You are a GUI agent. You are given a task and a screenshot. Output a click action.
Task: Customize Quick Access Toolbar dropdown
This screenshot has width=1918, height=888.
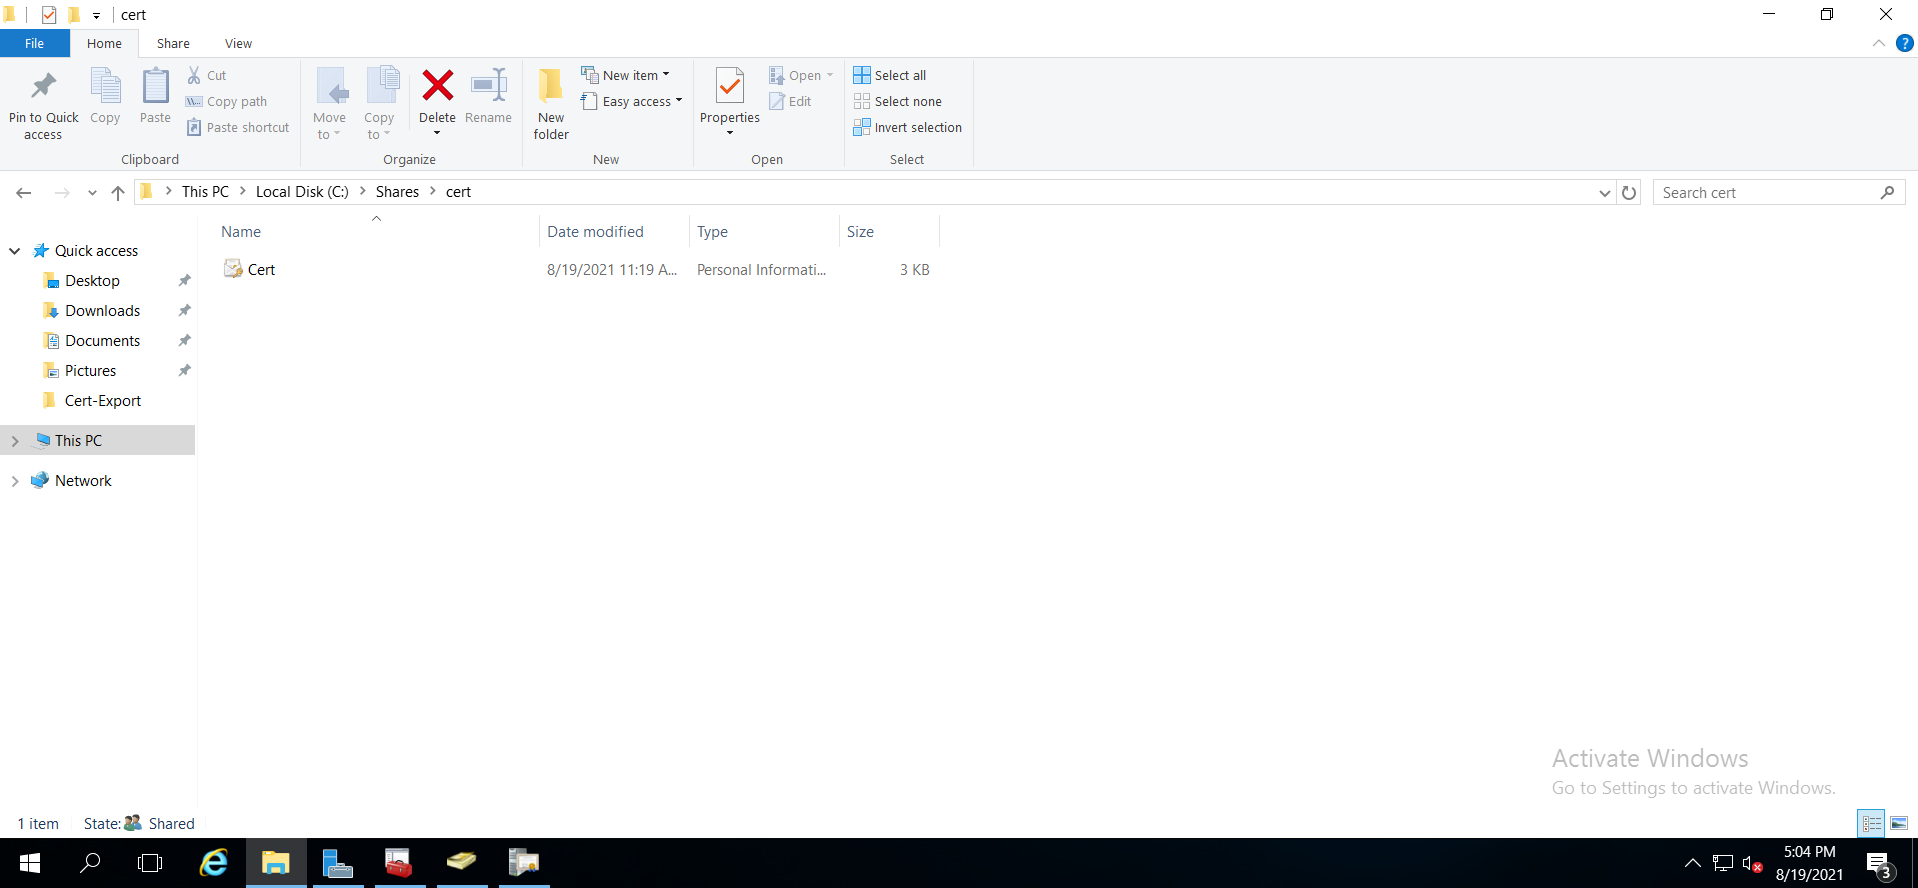pyautogui.click(x=96, y=15)
